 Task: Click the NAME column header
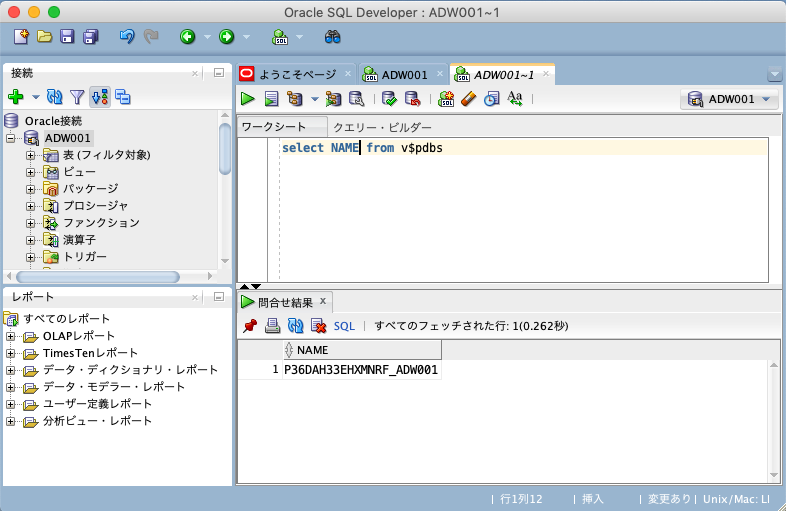312,350
